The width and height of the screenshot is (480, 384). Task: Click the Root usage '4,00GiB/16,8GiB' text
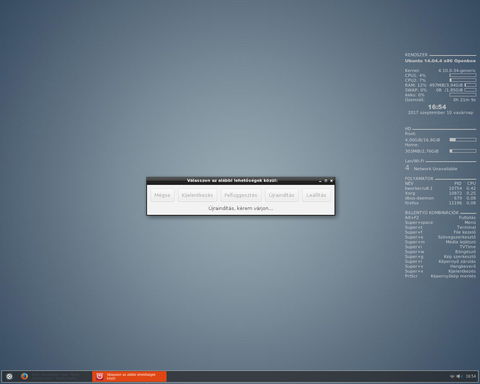(x=422, y=140)
